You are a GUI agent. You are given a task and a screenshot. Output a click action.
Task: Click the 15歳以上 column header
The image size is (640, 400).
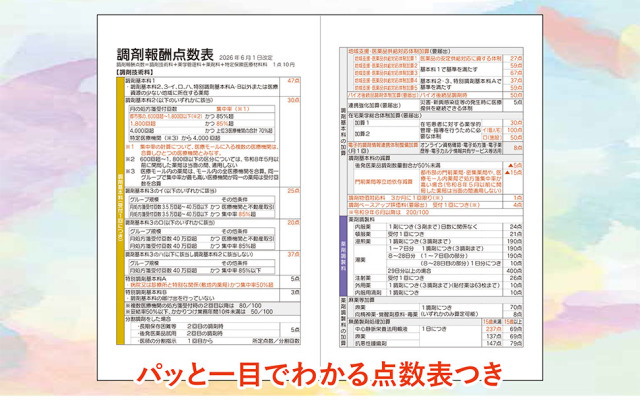513,322
